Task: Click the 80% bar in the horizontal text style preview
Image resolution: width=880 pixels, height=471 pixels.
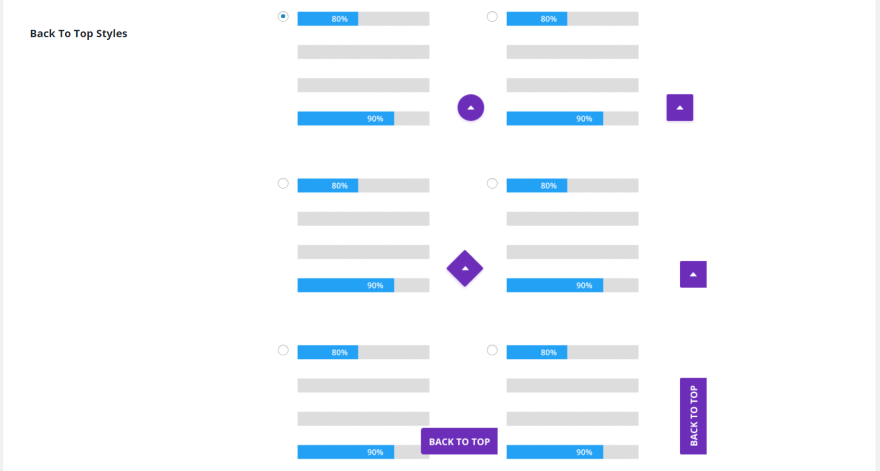Action: point(328,352)
